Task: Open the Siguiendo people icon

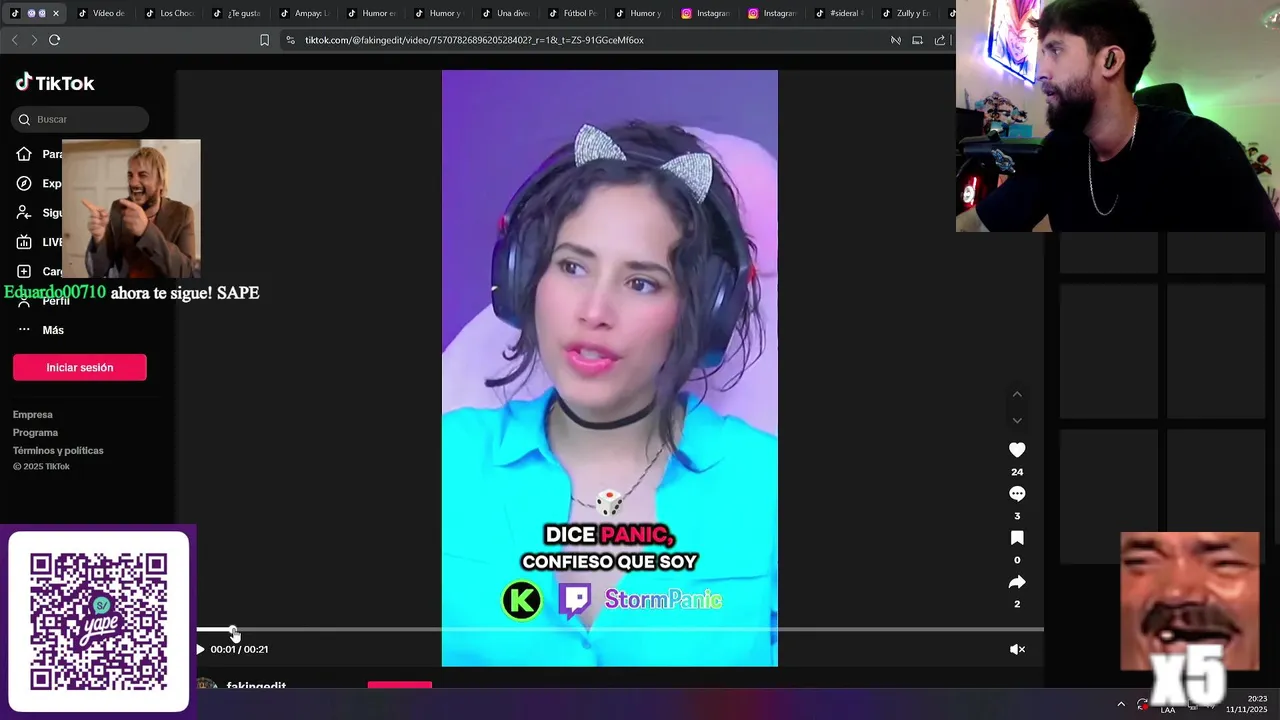Action: point(24,212)
